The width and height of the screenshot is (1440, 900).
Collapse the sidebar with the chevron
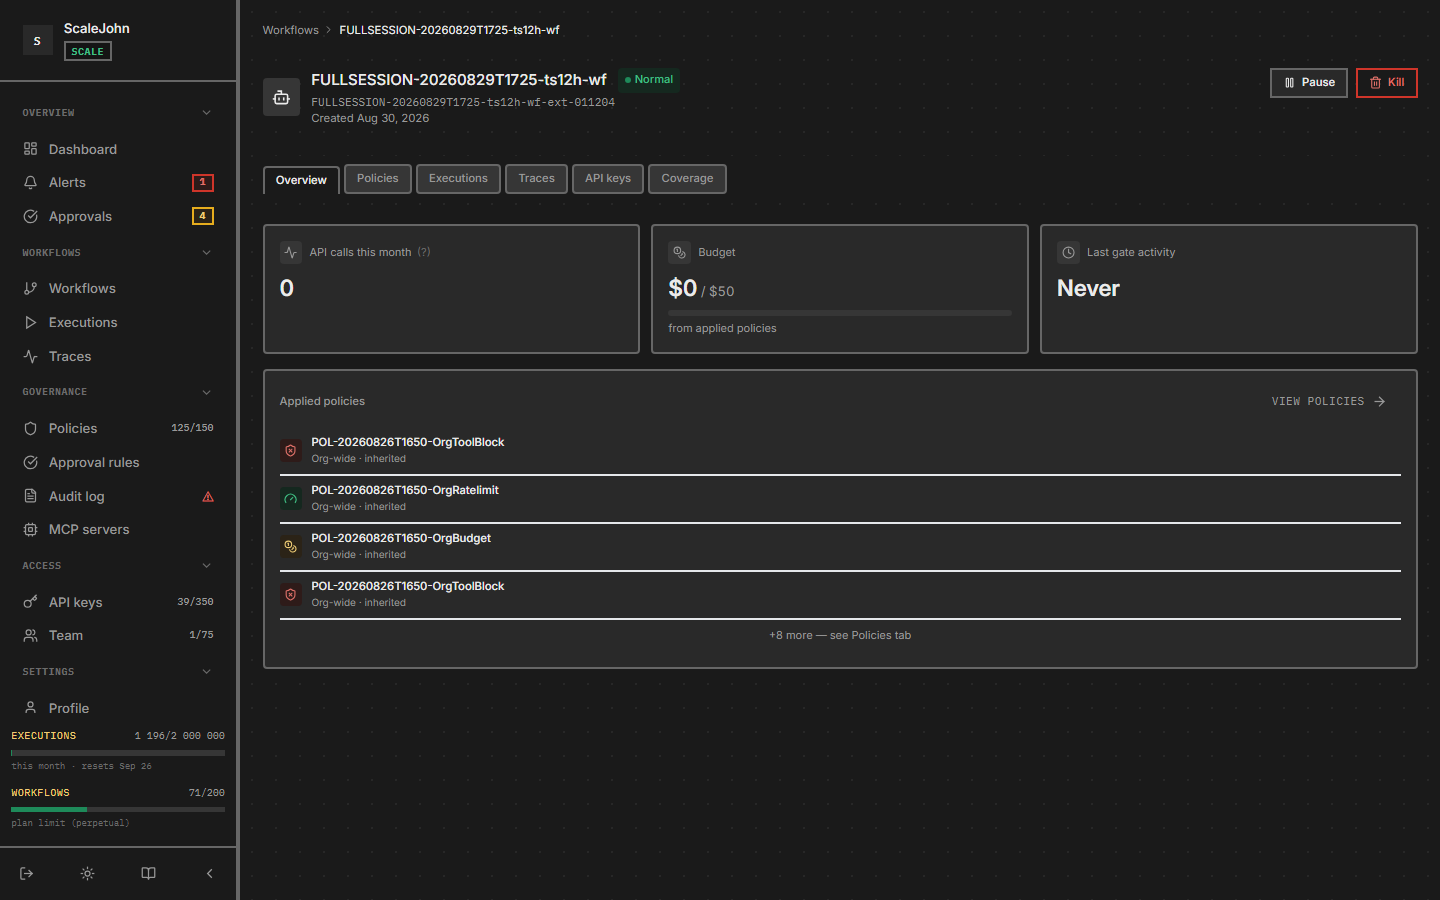click(x=209, y=873)
